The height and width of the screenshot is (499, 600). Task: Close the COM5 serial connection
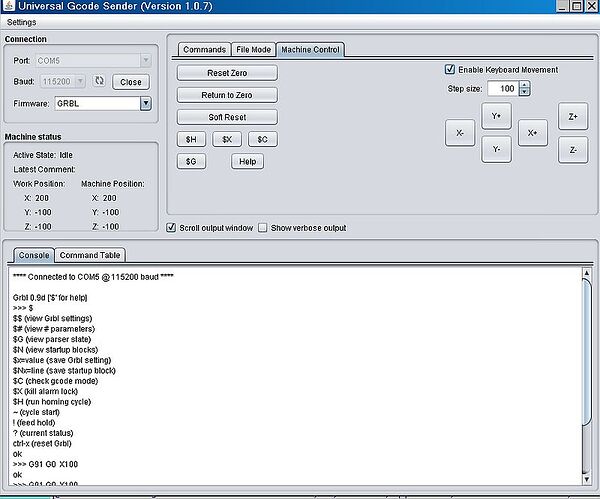(x=131, y=82)
